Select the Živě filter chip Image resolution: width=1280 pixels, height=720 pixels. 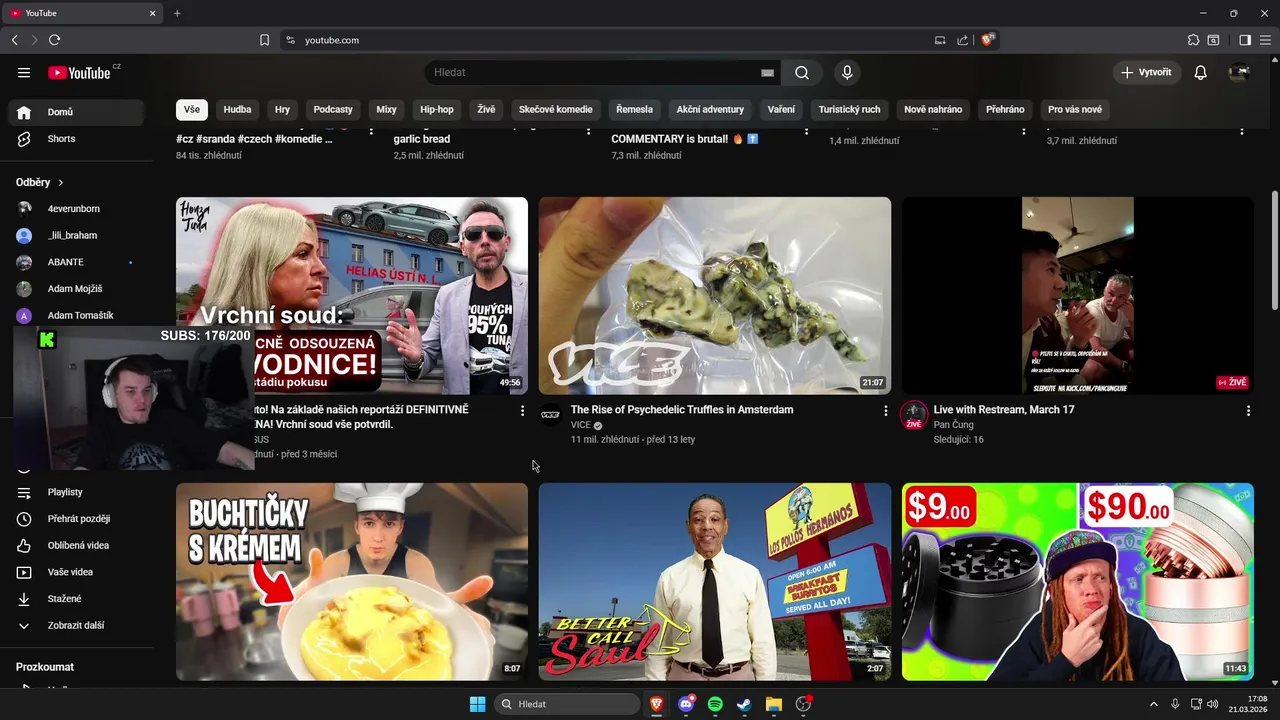click(x=486, y=110)
